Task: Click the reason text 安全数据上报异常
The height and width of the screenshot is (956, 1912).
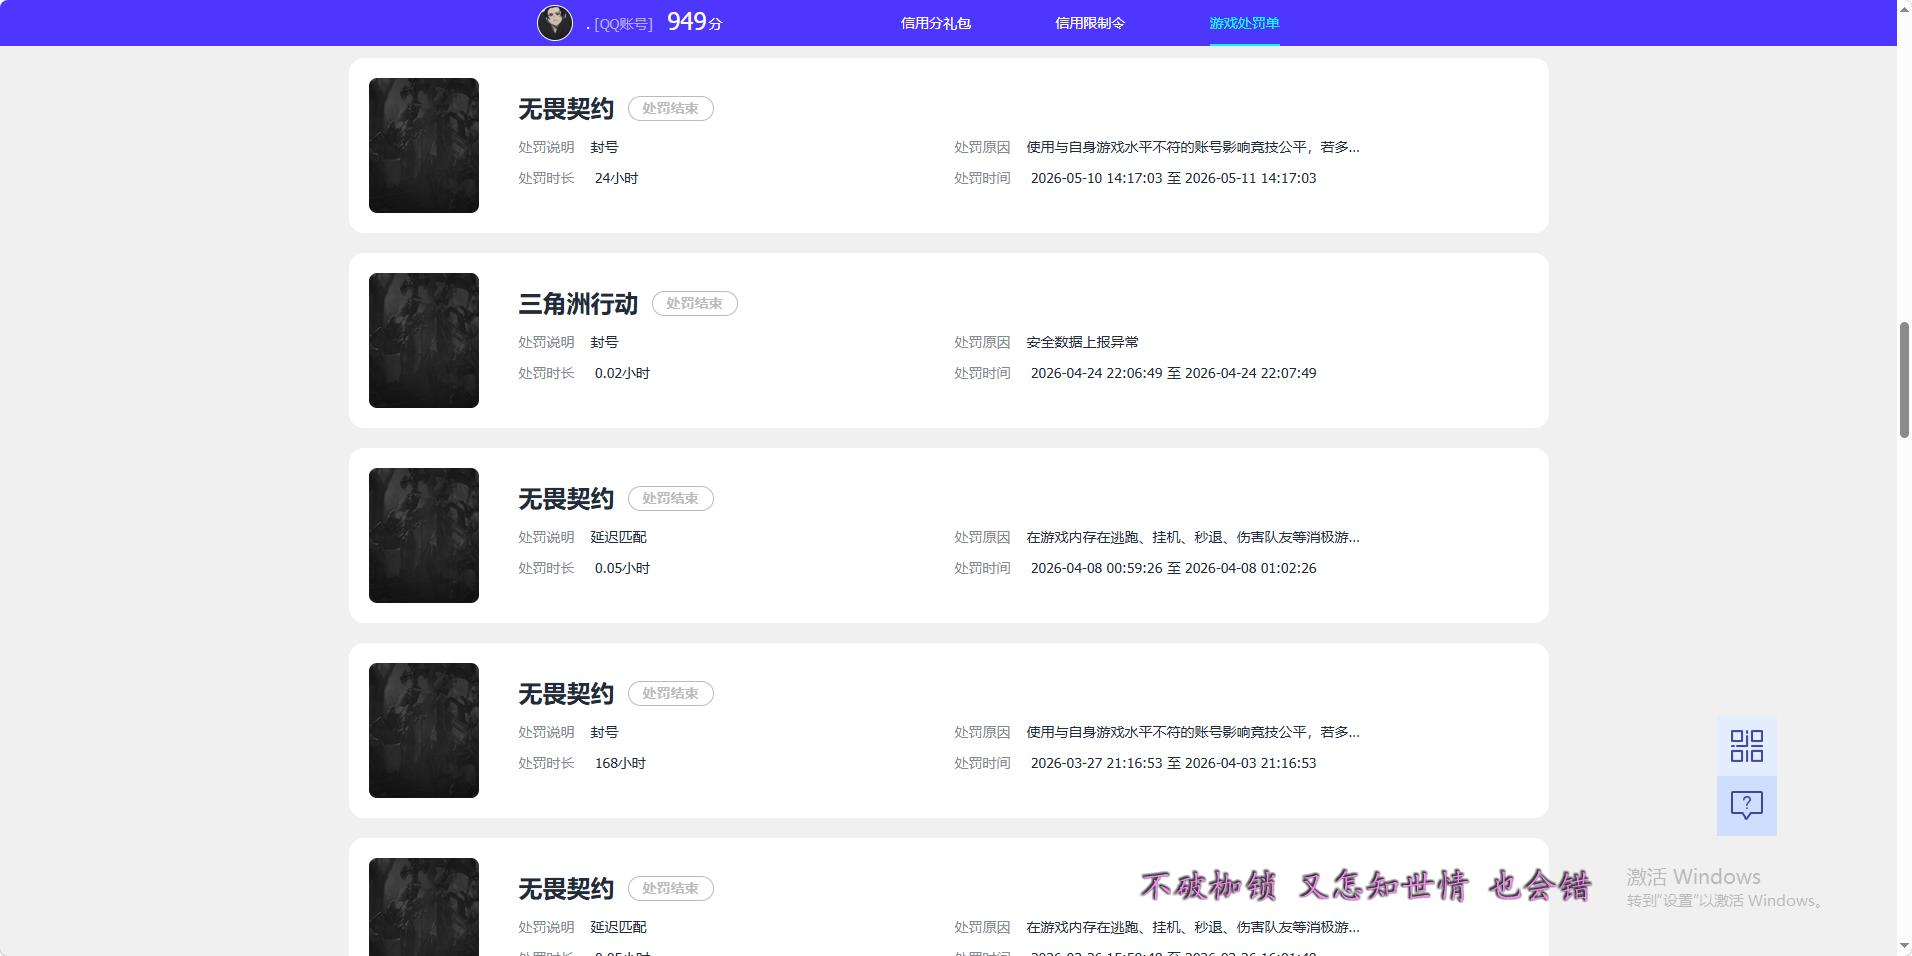Action: coord(1082,342)
